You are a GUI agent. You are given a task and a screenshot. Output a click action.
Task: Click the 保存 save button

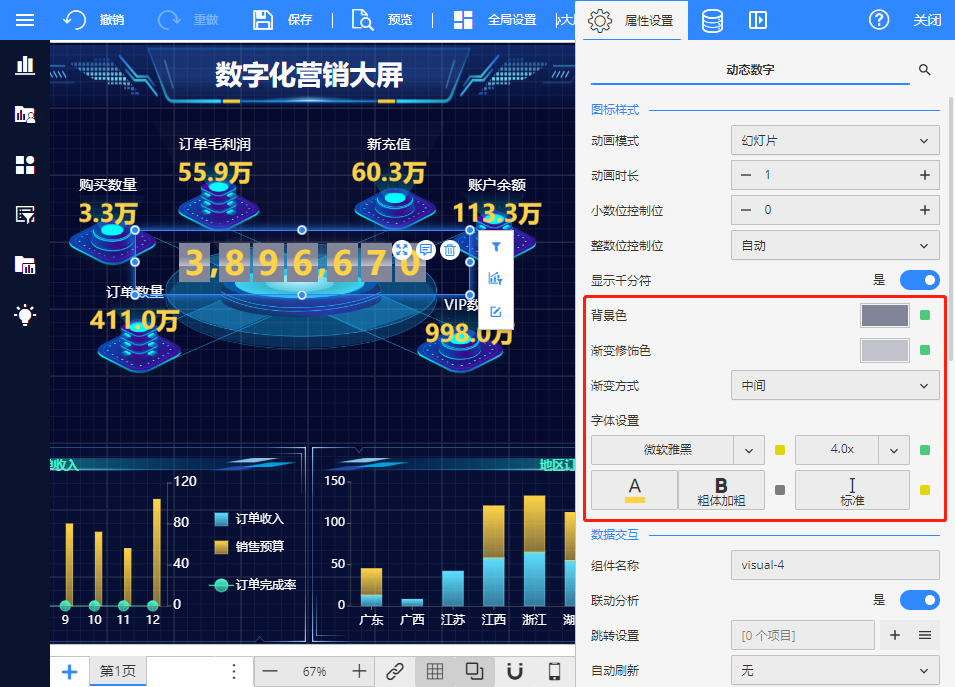click(x=283, y=20)
